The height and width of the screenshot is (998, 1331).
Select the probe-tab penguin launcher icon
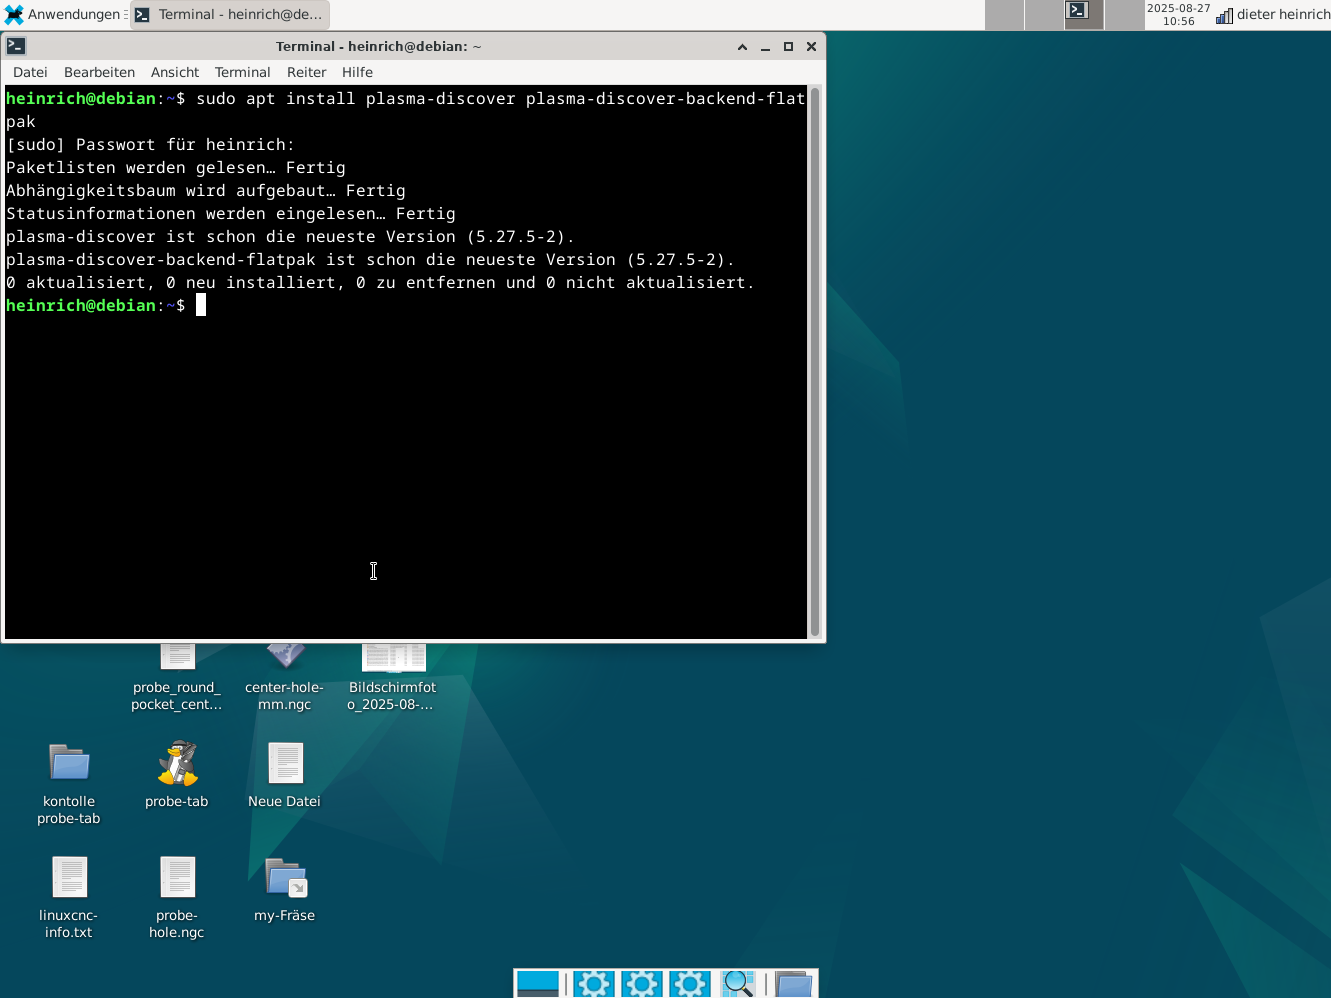tap(177, 775)
